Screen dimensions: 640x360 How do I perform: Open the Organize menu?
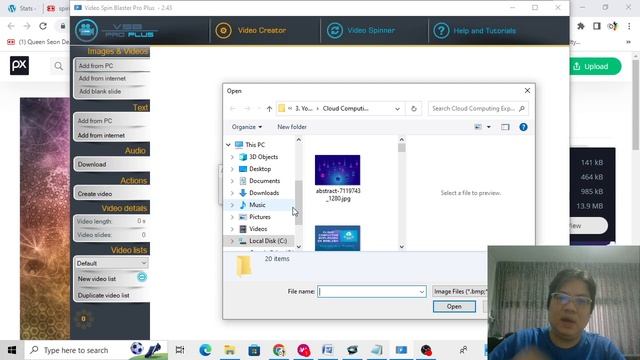pyautogui.click(x=247, y=127)
